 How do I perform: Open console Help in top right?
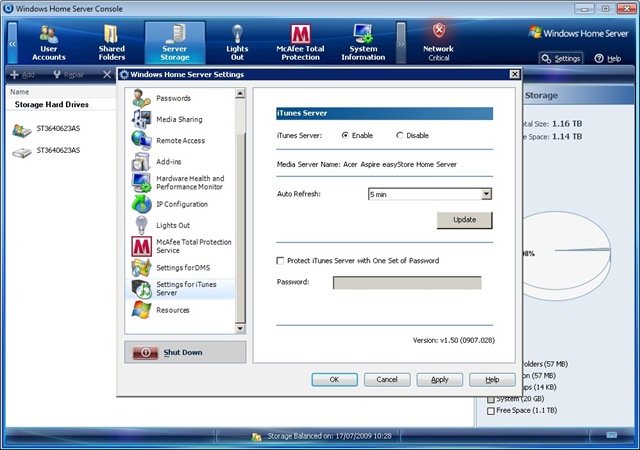point(608,59)
